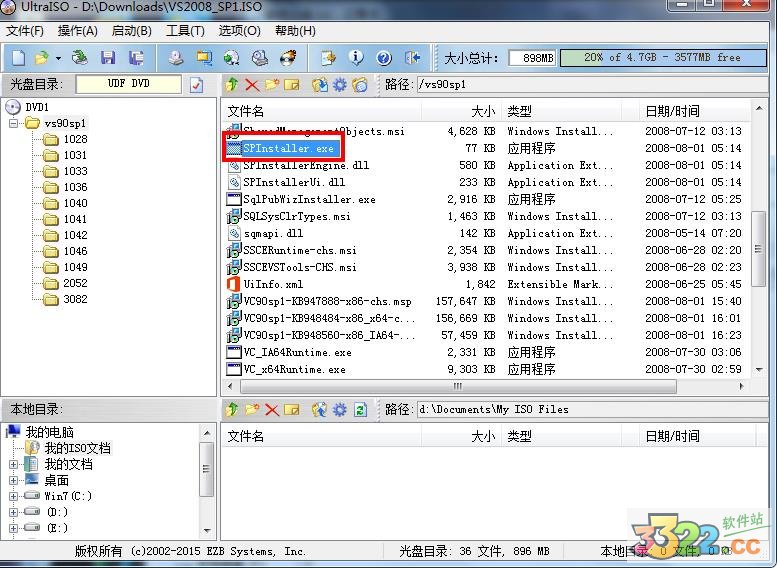
Task: Click the Burn CD/DVD image flame icon
Action: click(288, 58)
